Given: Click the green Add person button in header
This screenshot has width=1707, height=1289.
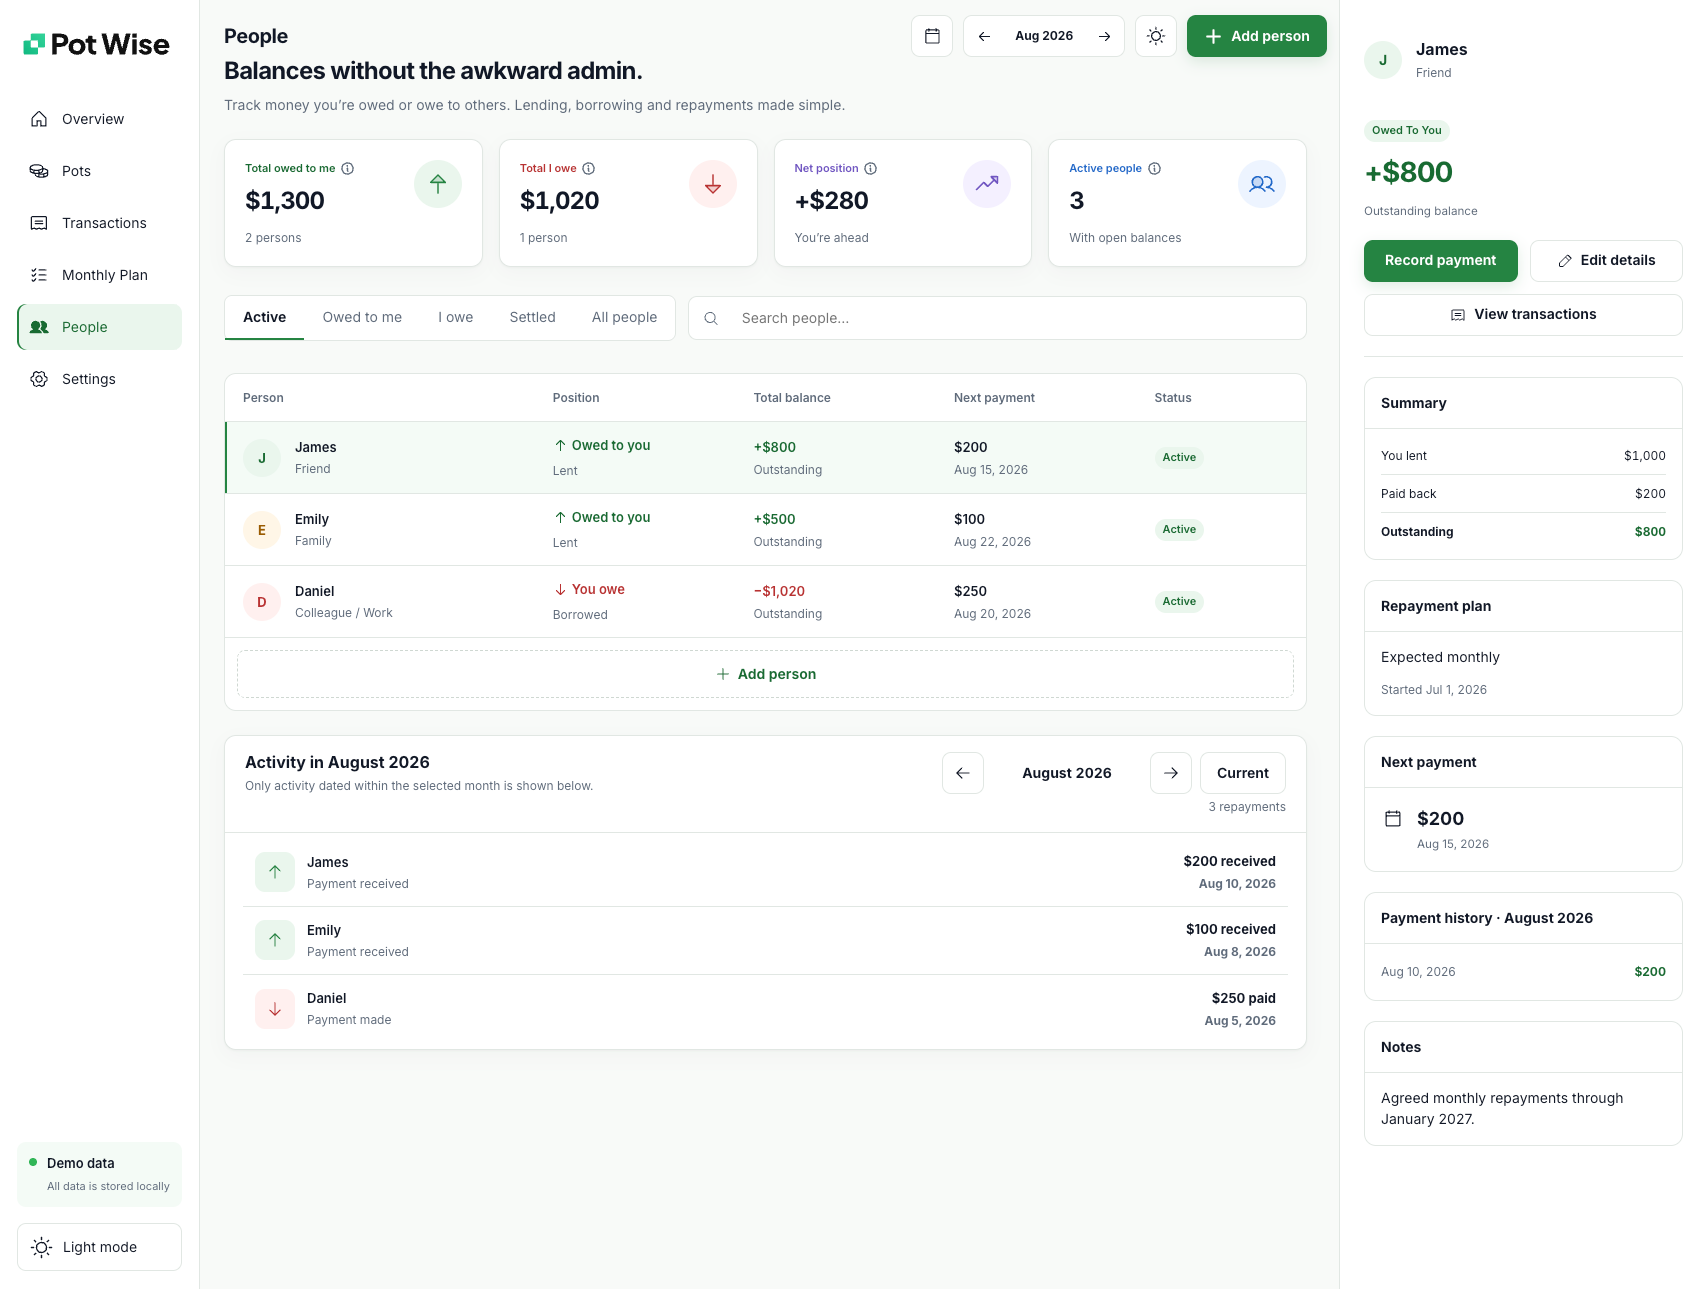Looking at the screenshot, I should [1257, 36].
